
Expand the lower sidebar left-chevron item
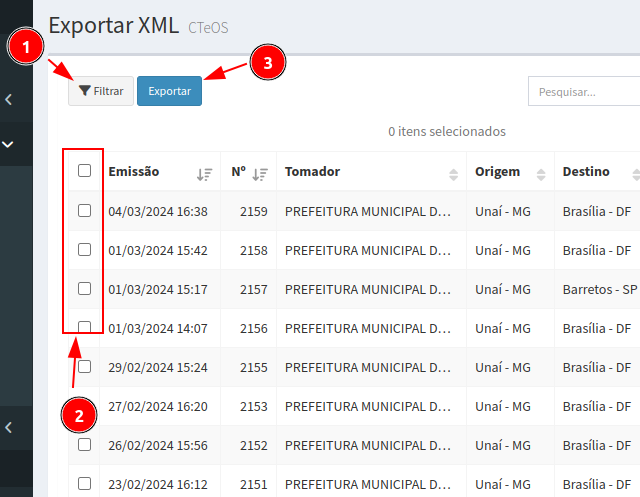(x=9, y=427)
